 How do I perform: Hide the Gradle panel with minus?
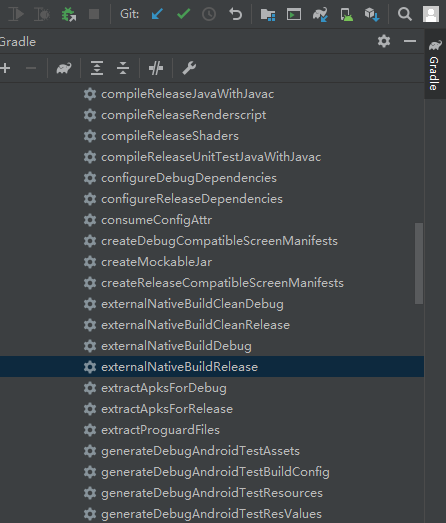pyautogui.click(x=410, y=41)
